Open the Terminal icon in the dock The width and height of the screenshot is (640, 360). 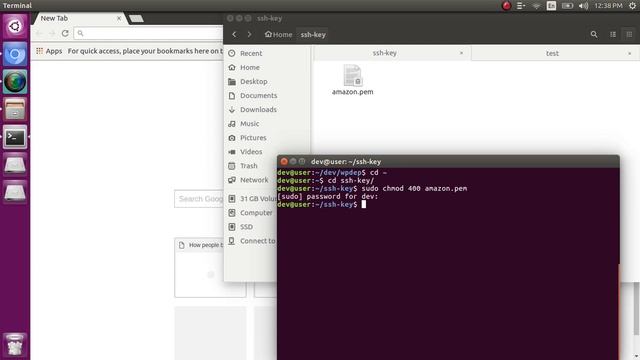[15, 137]
